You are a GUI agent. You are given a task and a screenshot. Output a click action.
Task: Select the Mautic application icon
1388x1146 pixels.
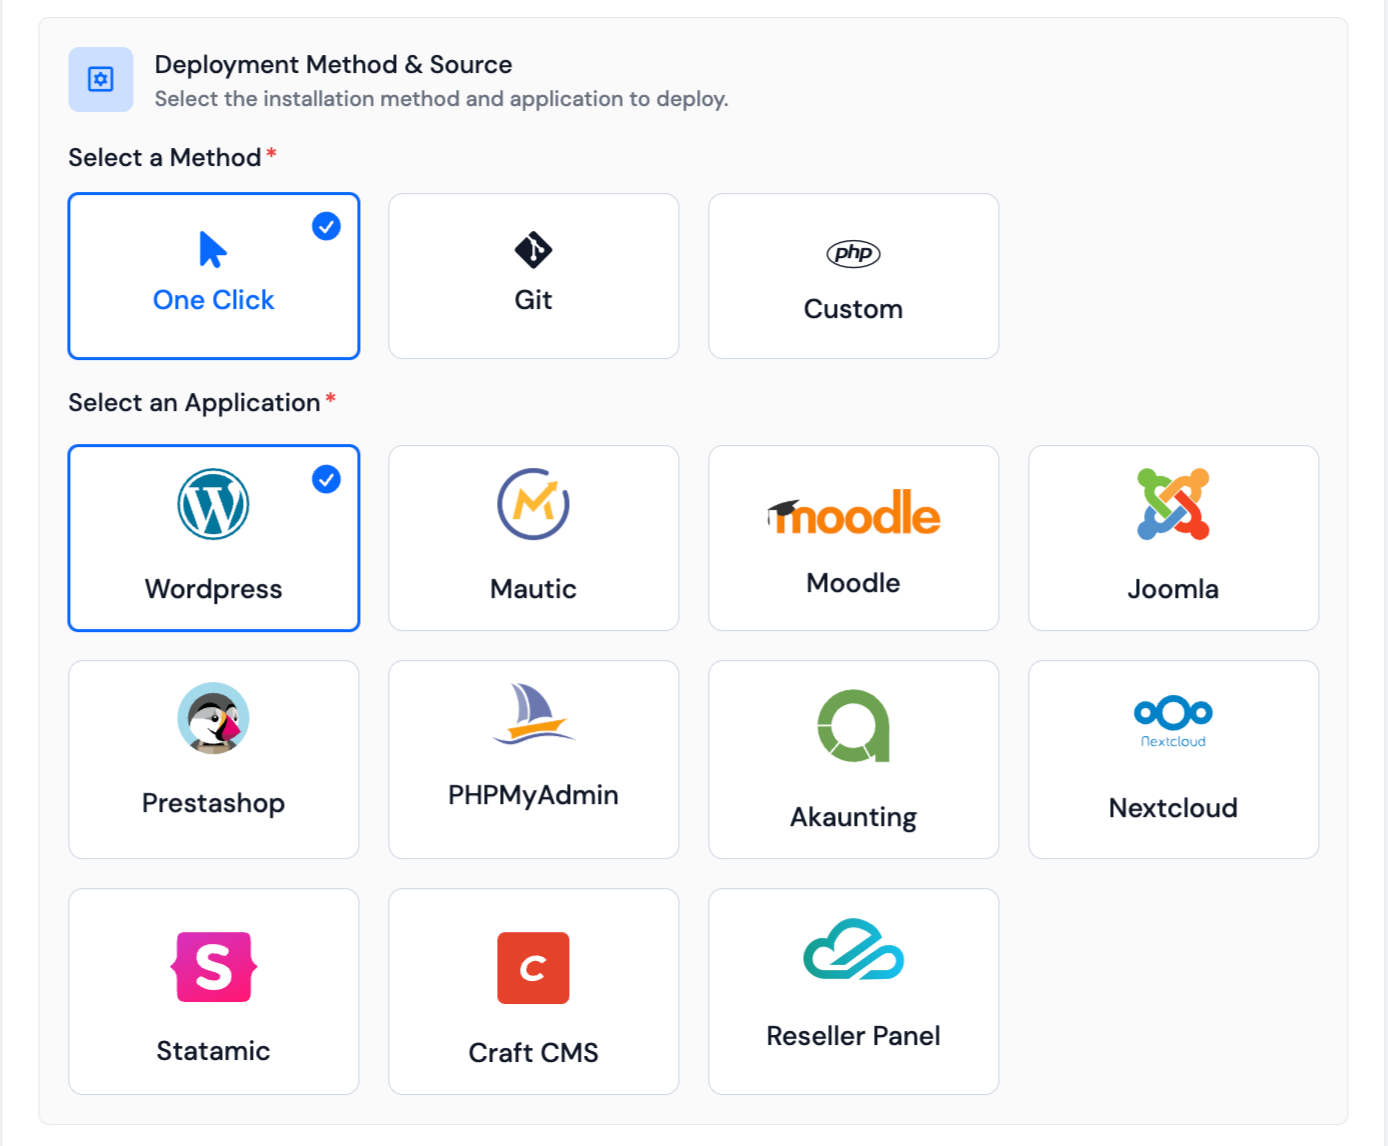click(533, 505)
